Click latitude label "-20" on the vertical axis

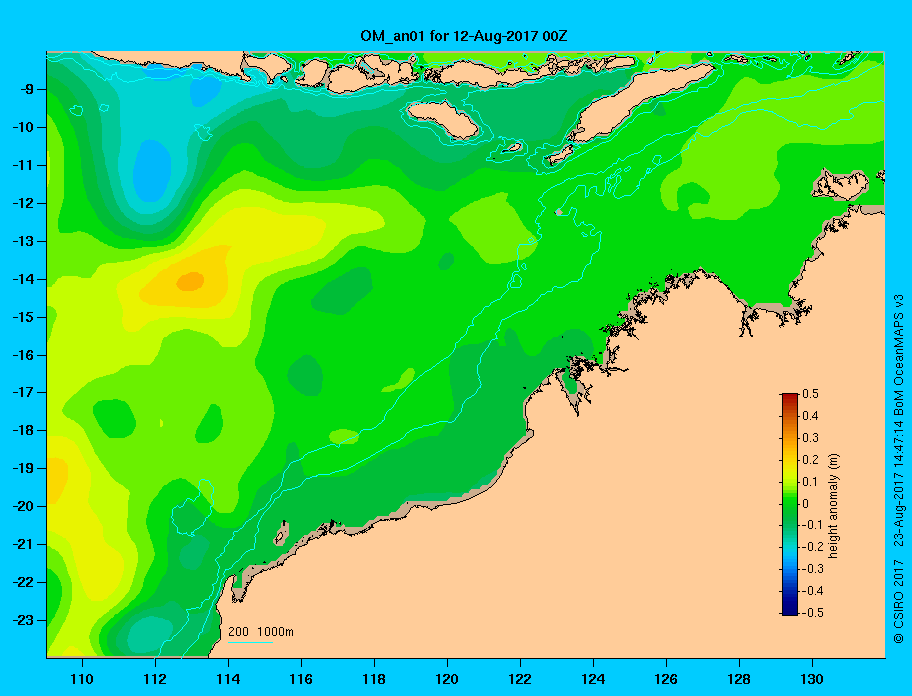[23, 506]
